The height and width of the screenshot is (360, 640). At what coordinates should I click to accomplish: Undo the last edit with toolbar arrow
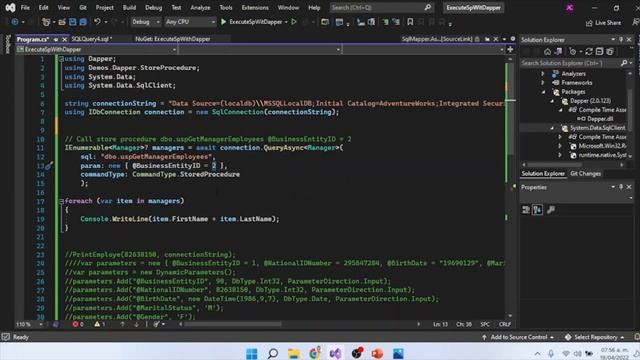point(97,22)
